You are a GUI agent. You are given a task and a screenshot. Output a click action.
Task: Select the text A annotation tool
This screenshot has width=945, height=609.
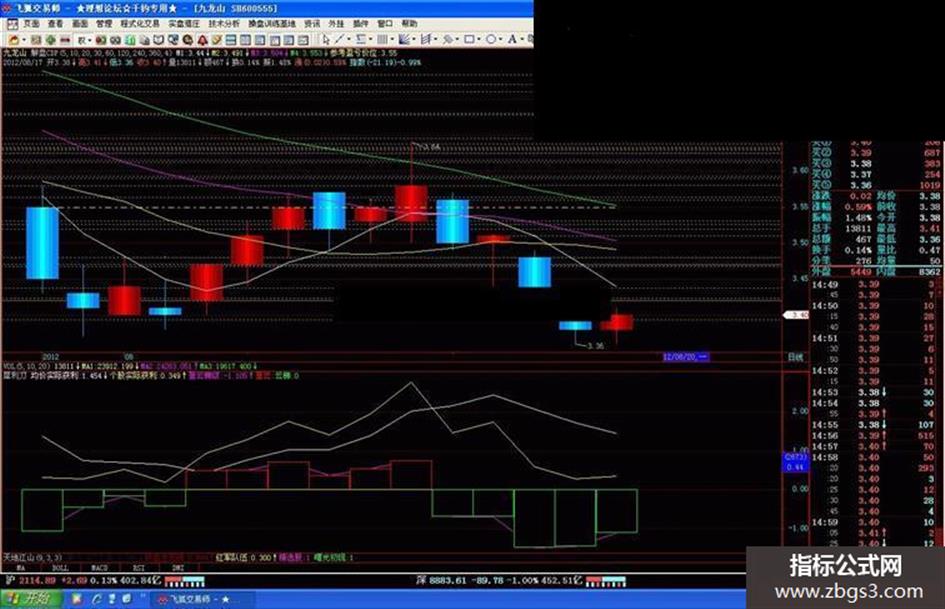pos(512,40)
